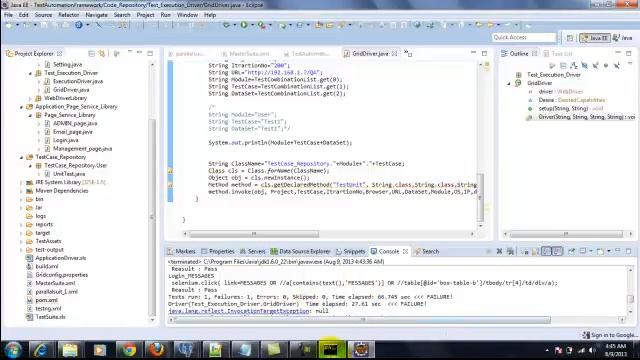Open the New file dropdown arrow
This screenshot has height=360, width=640.
[17, 25]
